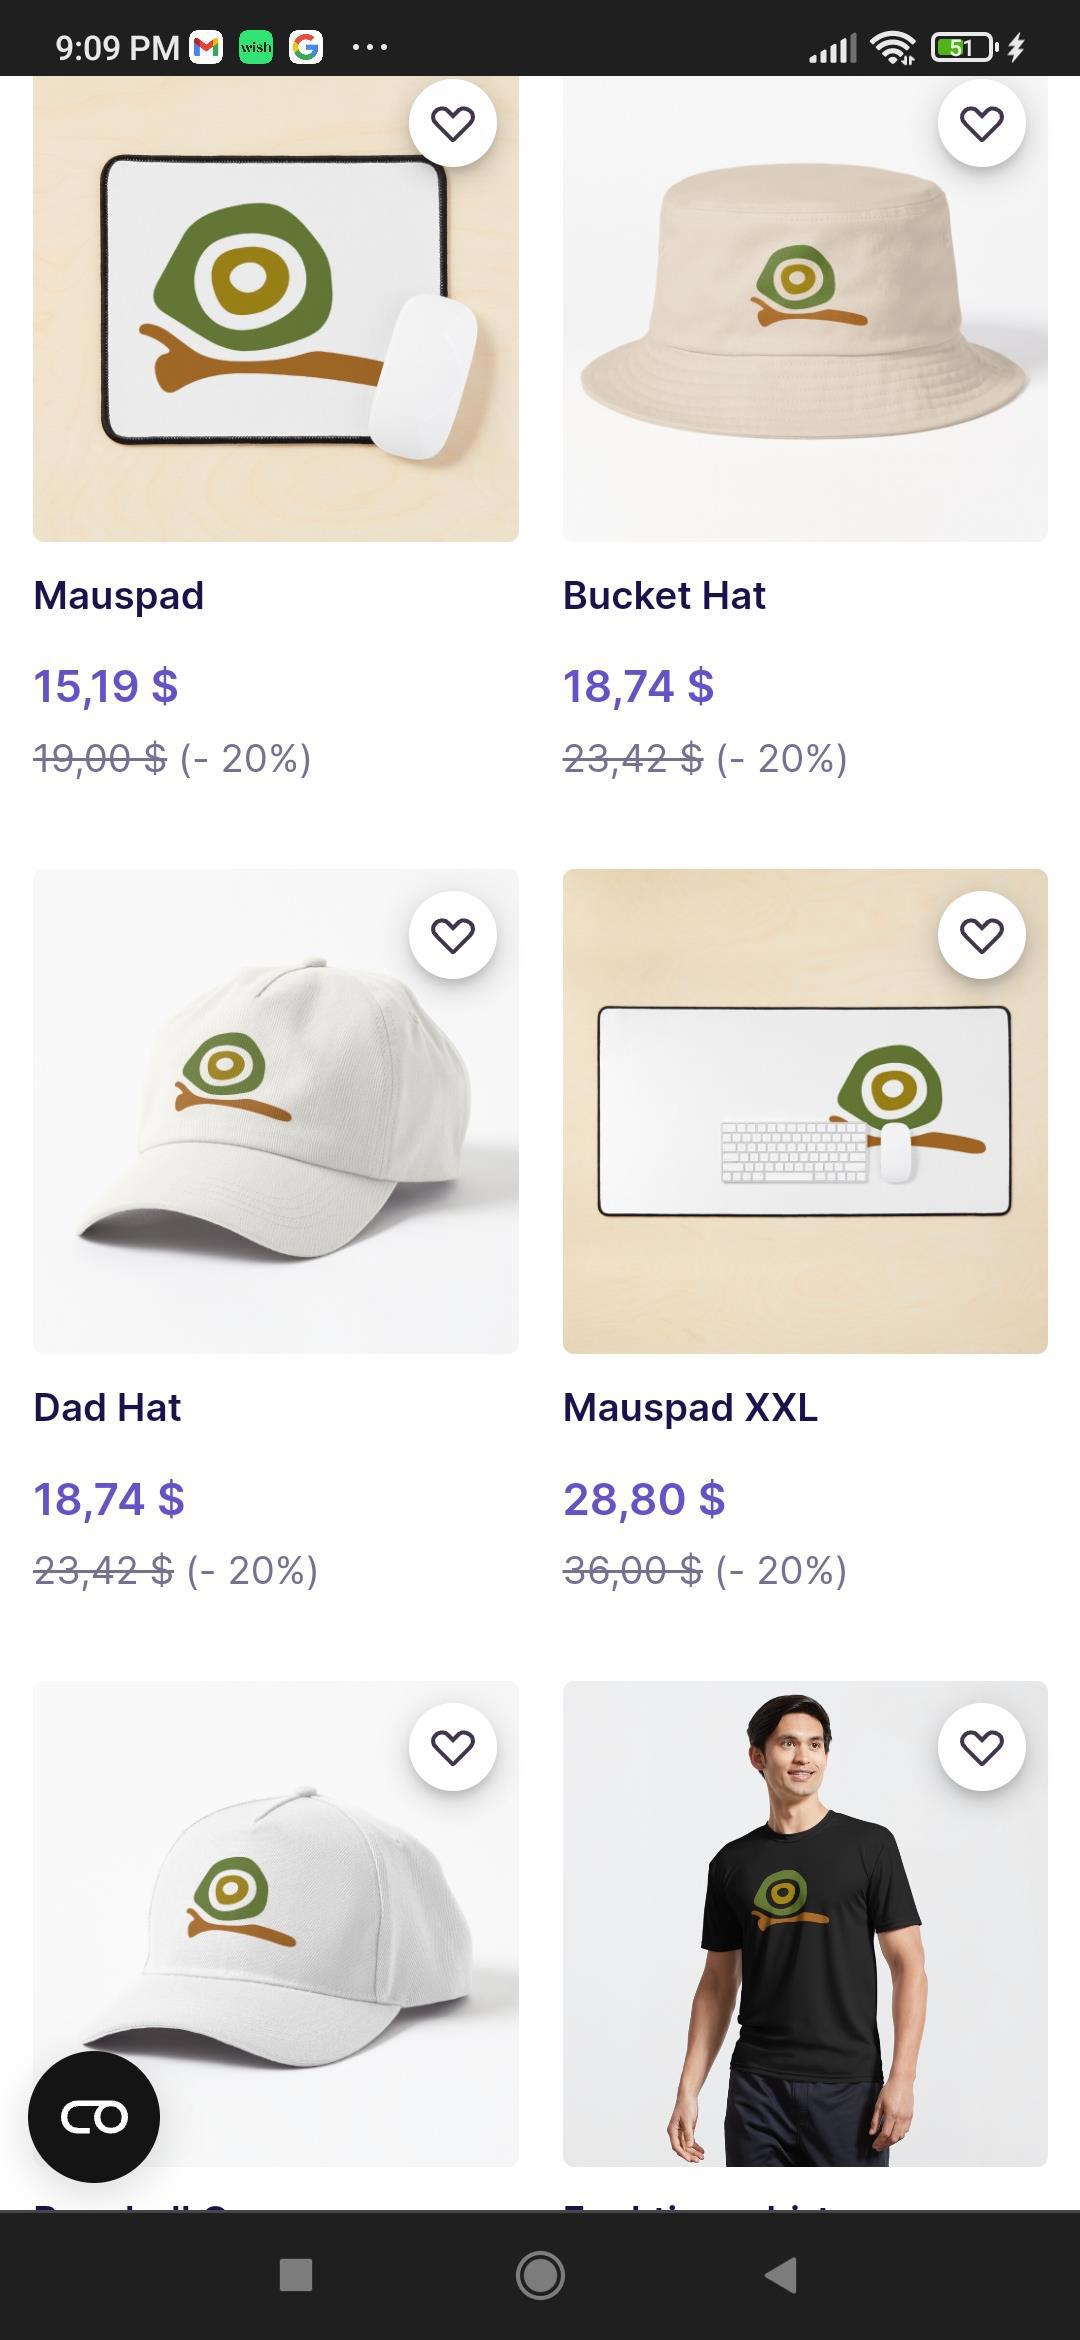View the Dad Hat product image
Screen dimensions: 1080x2340
(275, 1110)
